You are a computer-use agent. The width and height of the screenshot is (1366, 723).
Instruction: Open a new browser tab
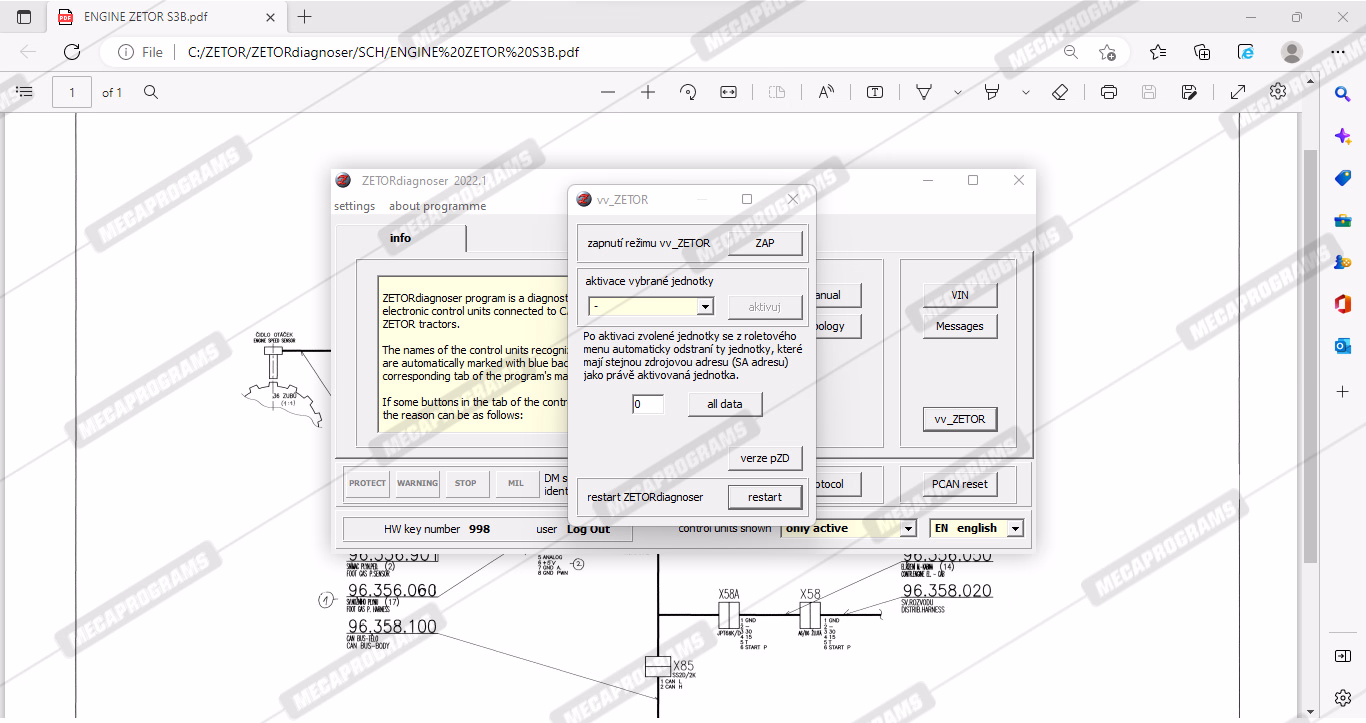(x=305, y=17)
